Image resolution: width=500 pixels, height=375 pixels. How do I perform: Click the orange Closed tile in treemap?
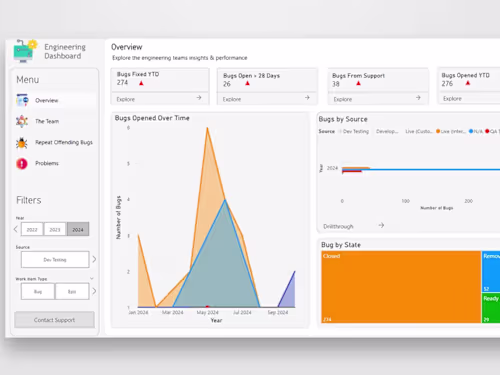[x=401, y=287]
